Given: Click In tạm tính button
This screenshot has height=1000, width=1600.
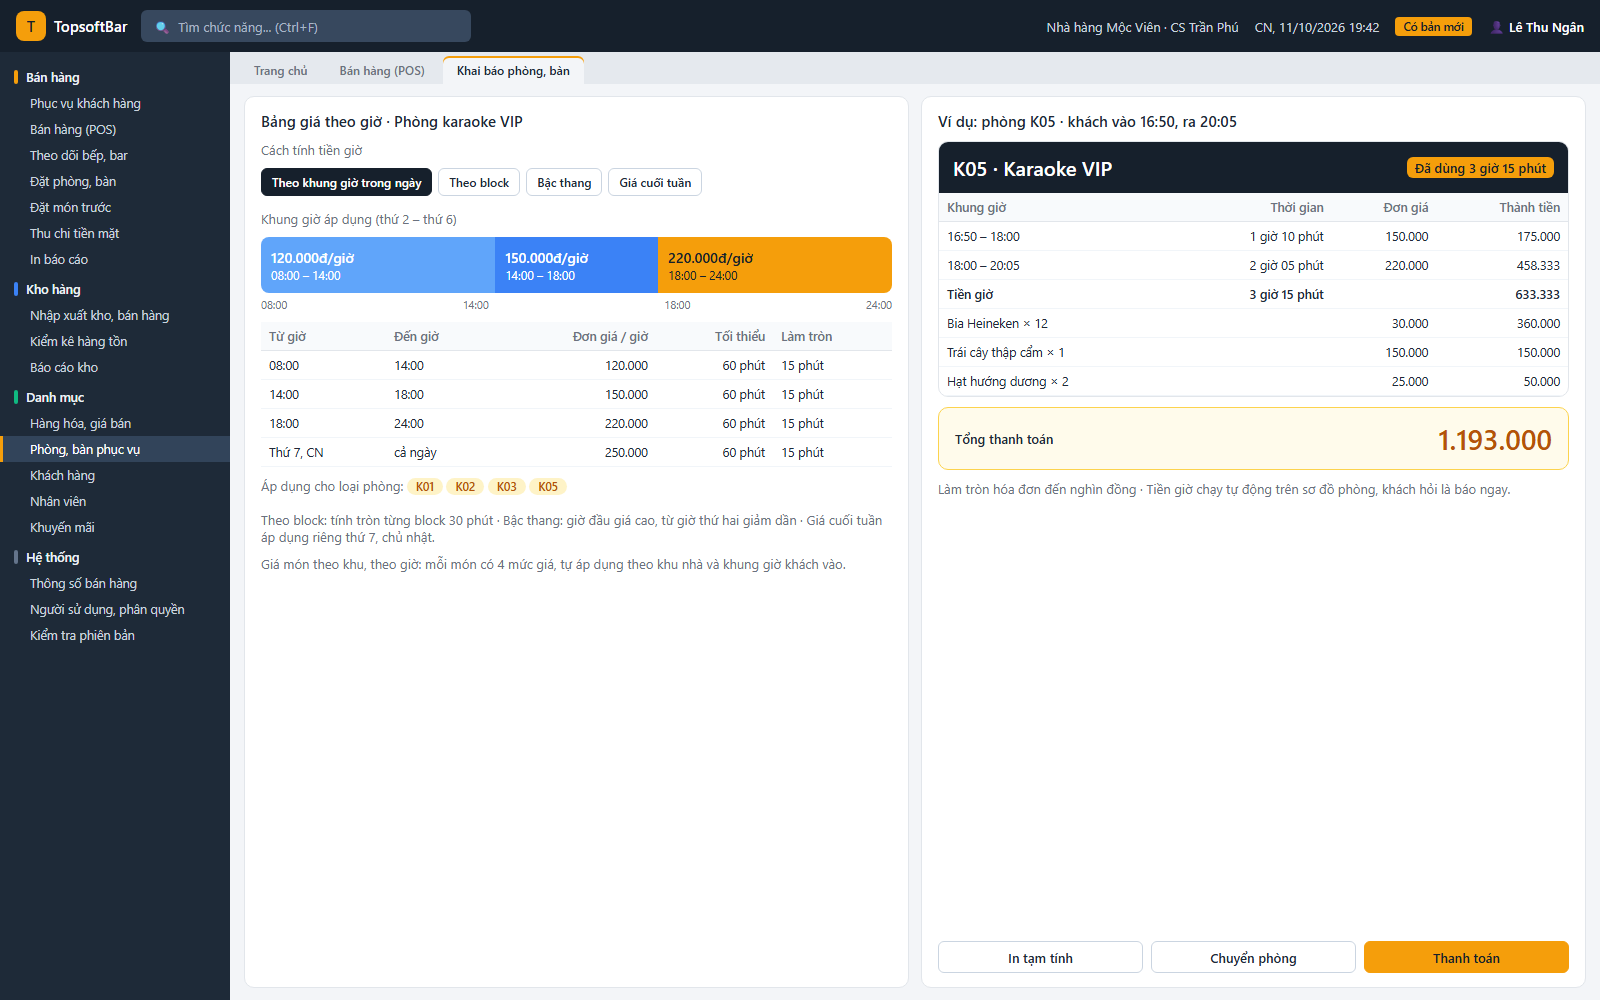Looking at the screenshot, I should (1040, 957).
